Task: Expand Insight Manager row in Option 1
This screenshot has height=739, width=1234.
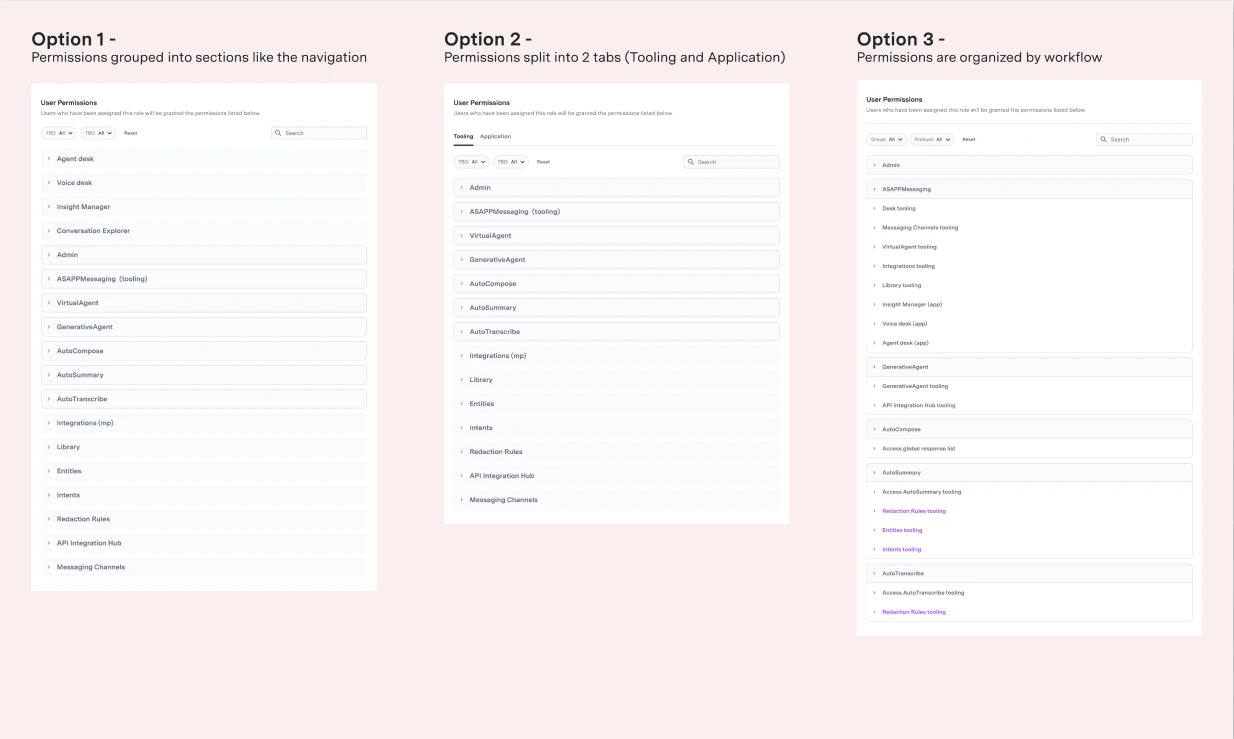Action: (204, 207)
